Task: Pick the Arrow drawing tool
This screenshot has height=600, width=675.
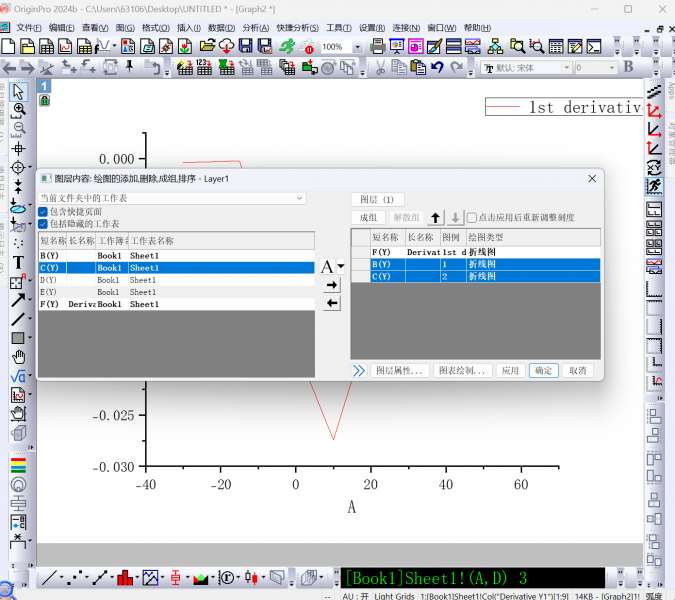Action: click(x=18, y=300)
